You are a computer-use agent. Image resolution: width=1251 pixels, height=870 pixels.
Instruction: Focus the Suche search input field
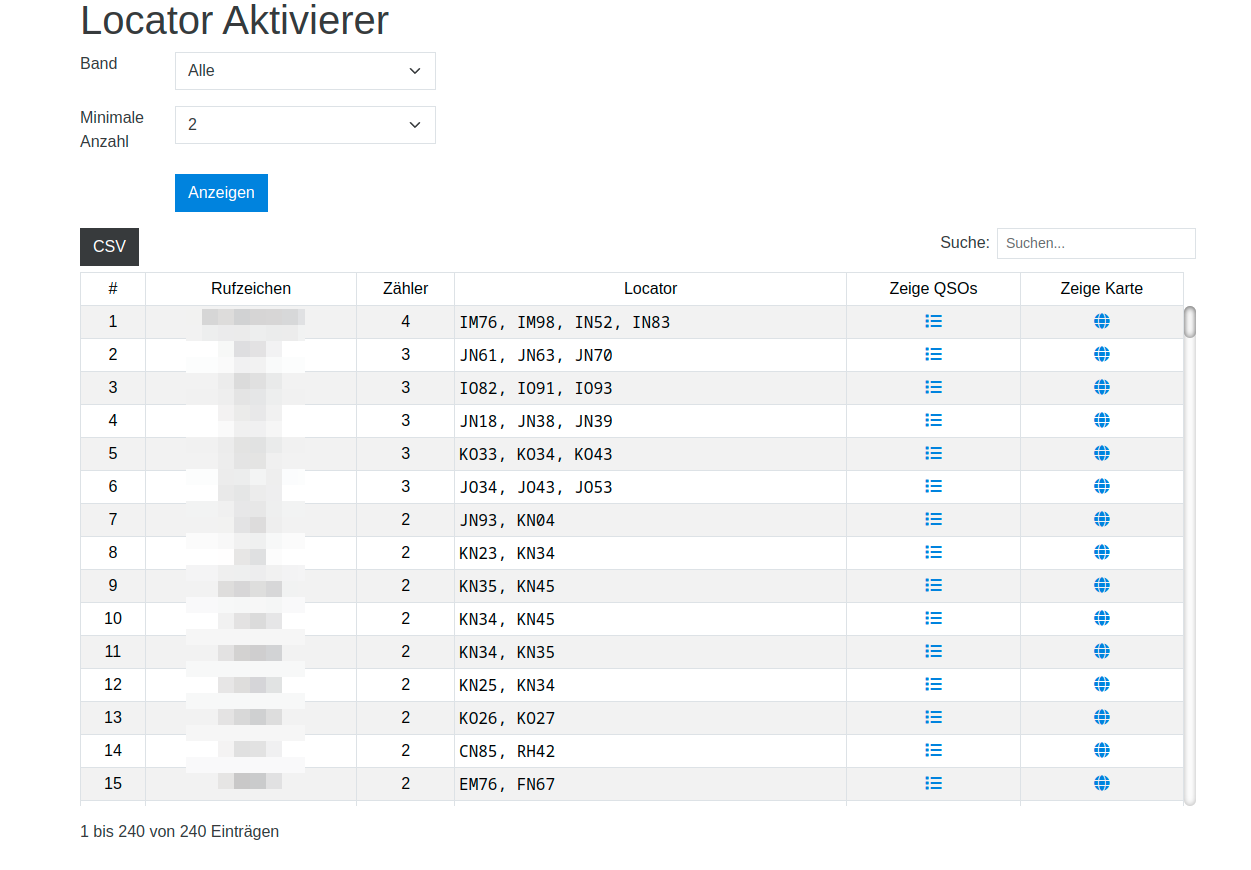click(x=1095, y=243)
